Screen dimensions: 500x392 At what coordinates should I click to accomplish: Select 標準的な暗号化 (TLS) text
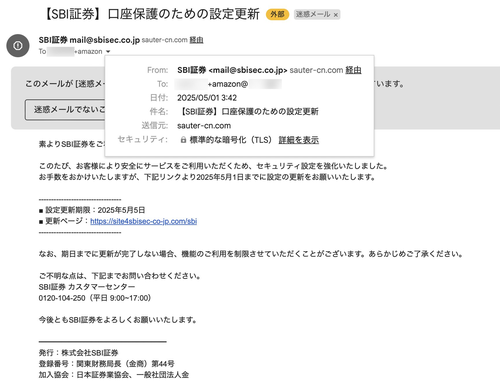(x=231, y=140)
